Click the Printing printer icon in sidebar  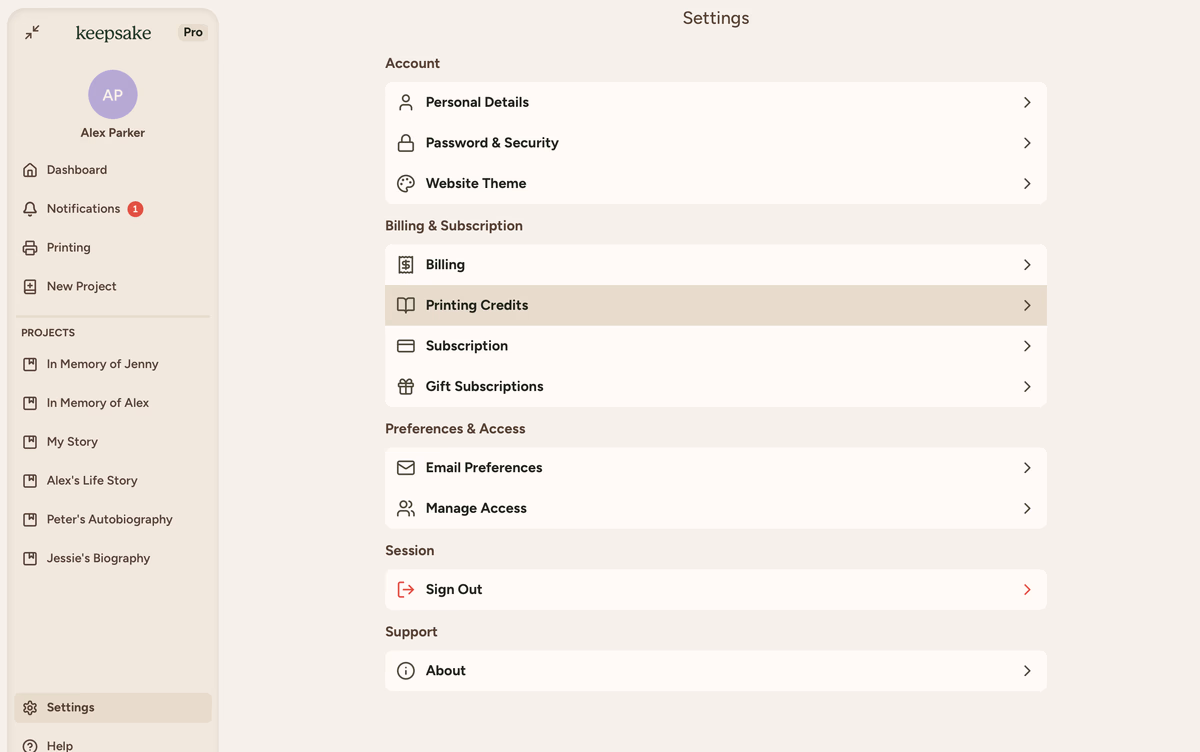[x=30, y=248]
